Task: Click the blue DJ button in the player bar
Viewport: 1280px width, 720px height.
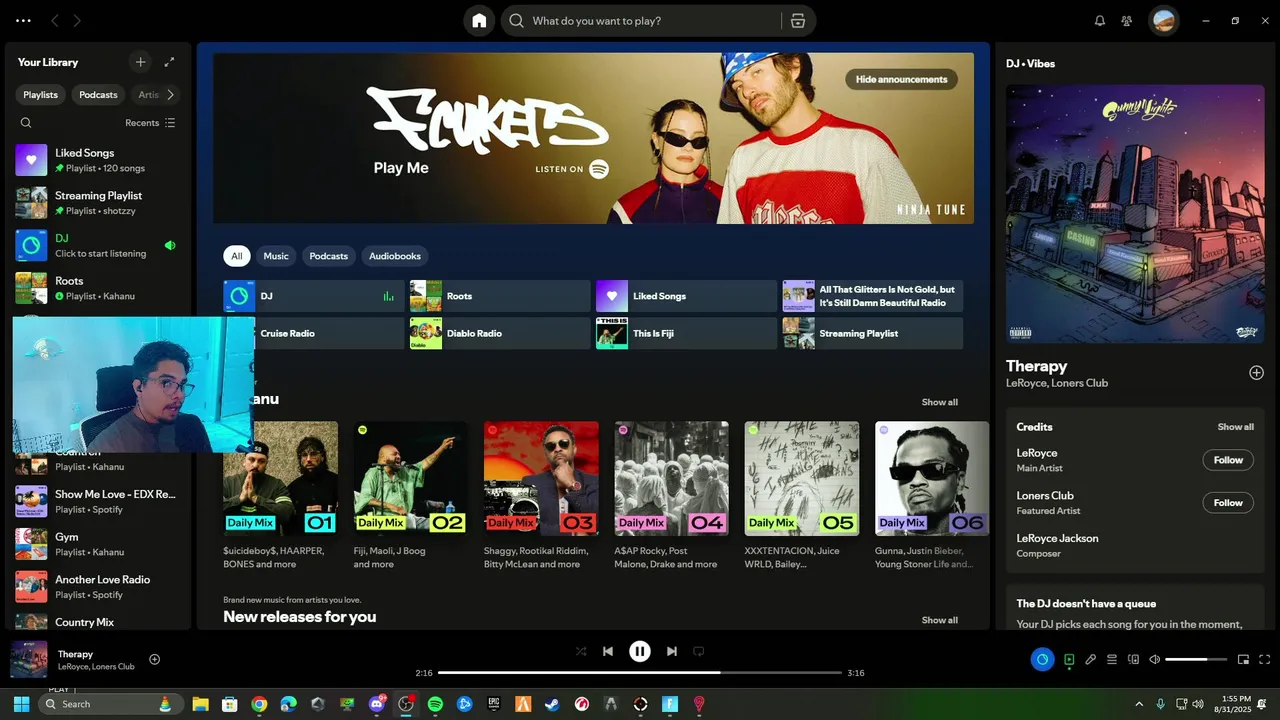Action: (1042, 659)
